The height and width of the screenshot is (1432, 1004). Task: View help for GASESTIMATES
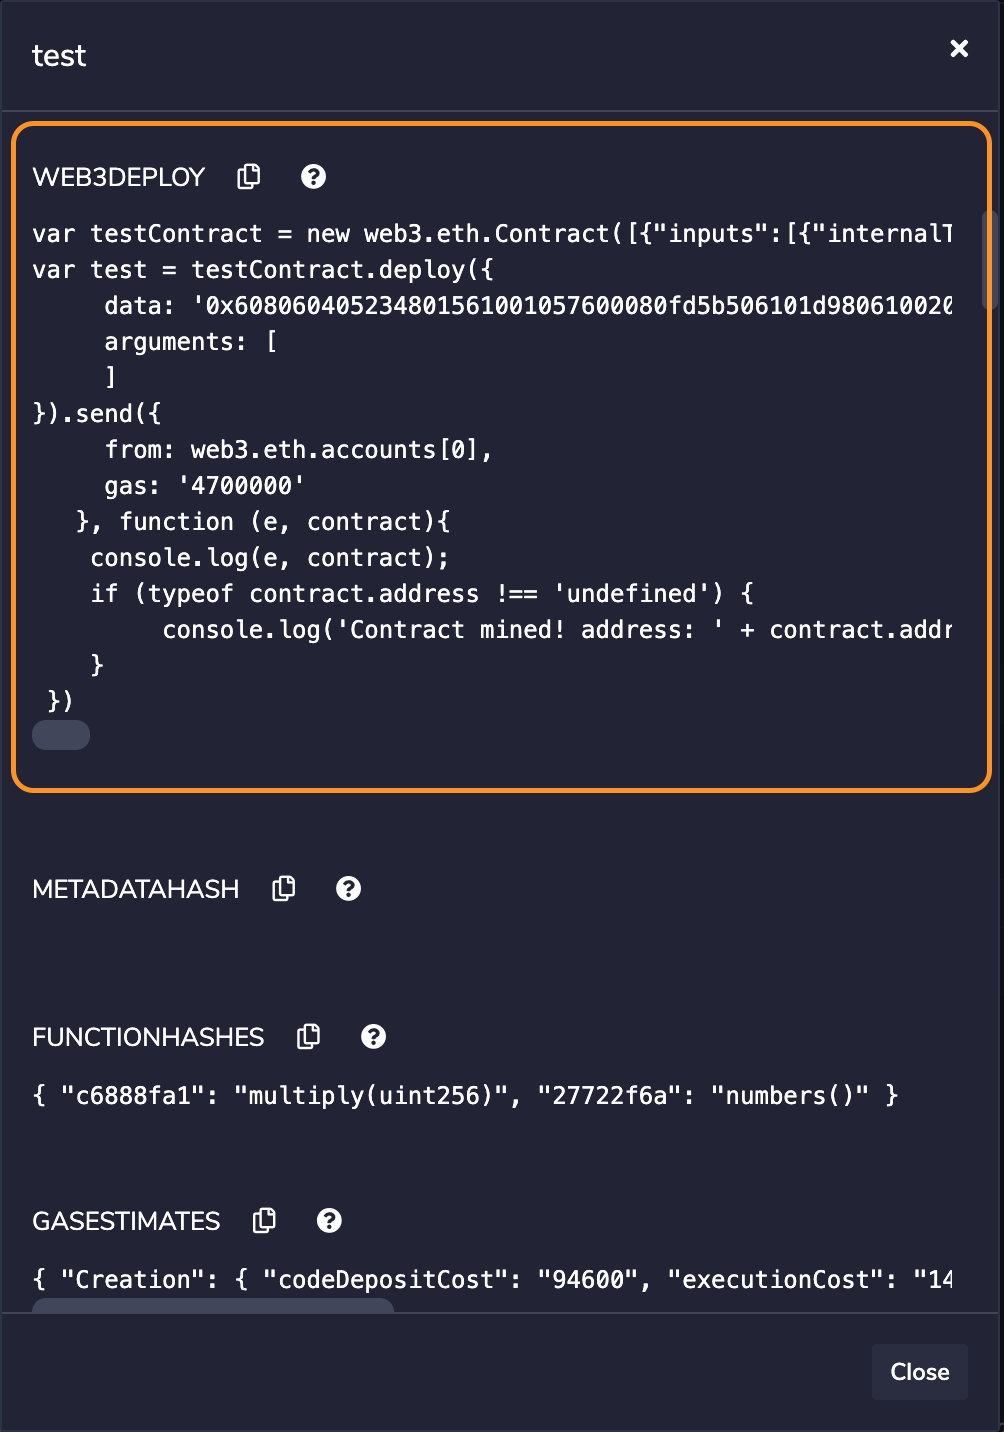tap(329, 1221)
